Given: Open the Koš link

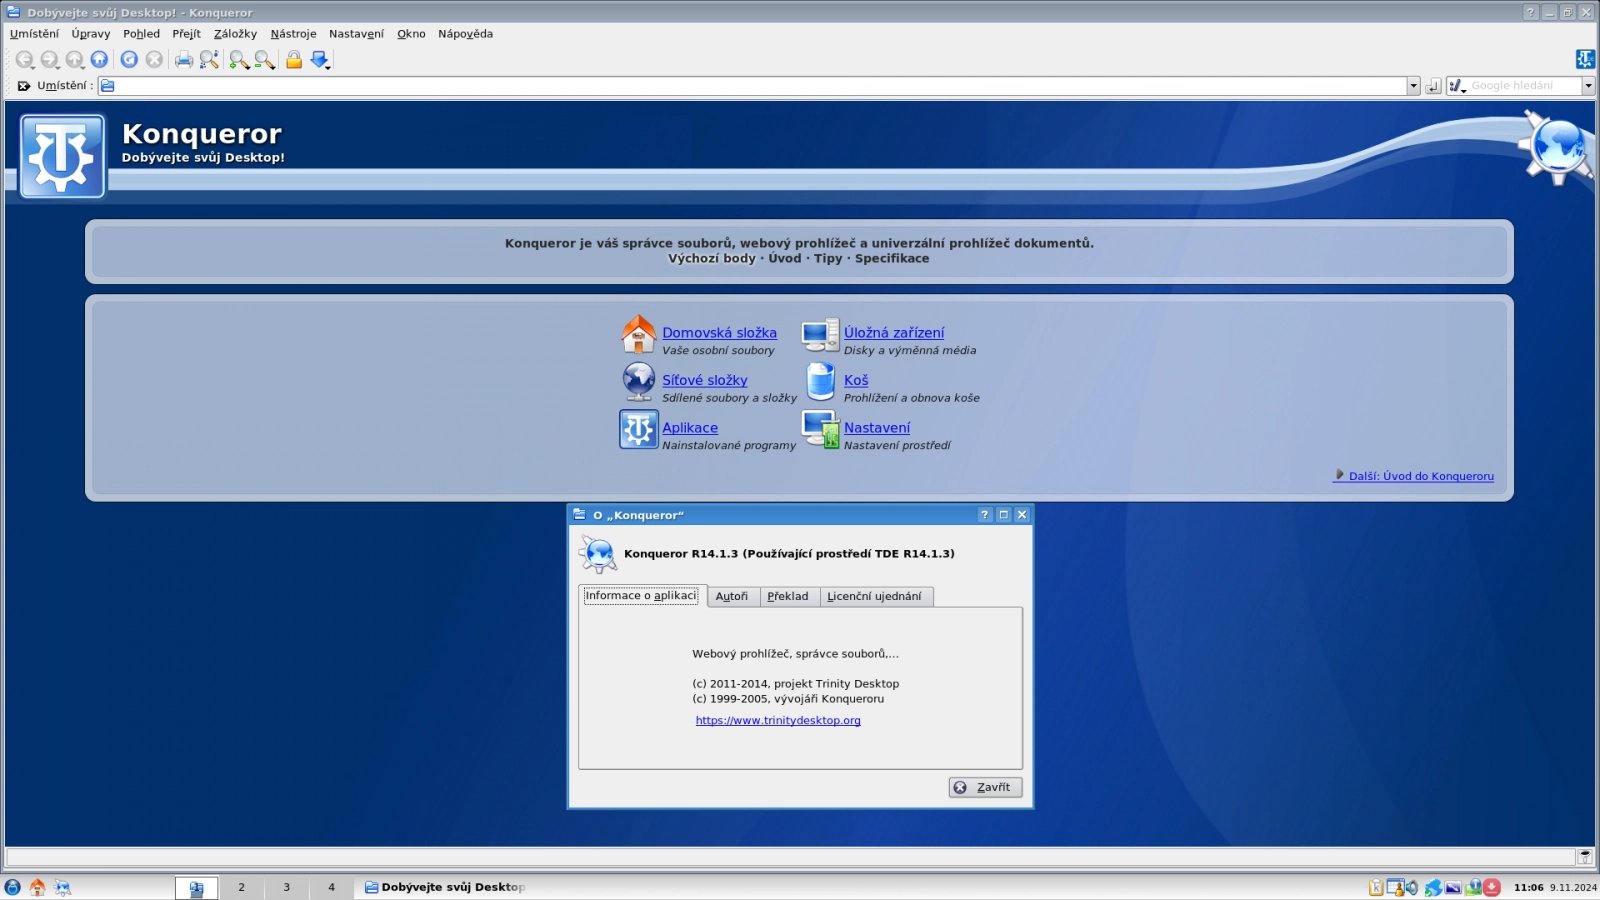Looking at the screenshot, I should coord(856,381).
